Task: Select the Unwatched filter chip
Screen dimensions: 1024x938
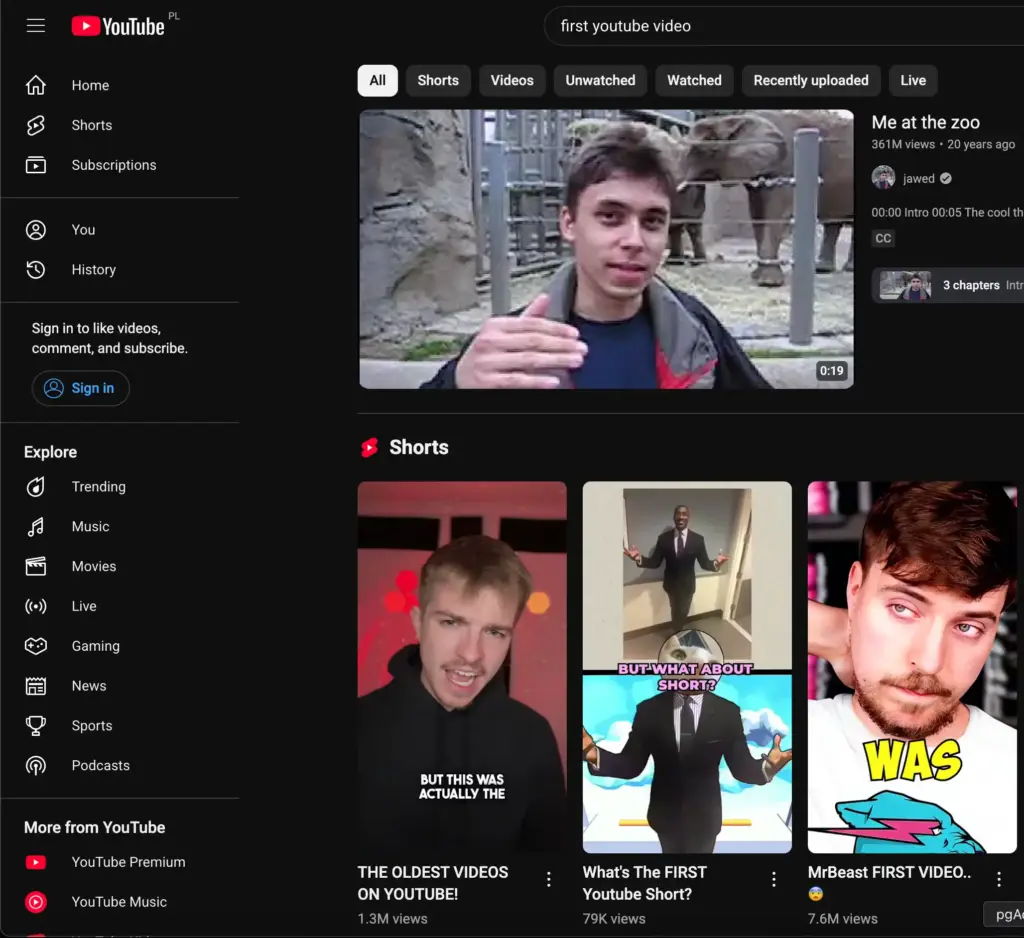Action: [x=600, y=80]
